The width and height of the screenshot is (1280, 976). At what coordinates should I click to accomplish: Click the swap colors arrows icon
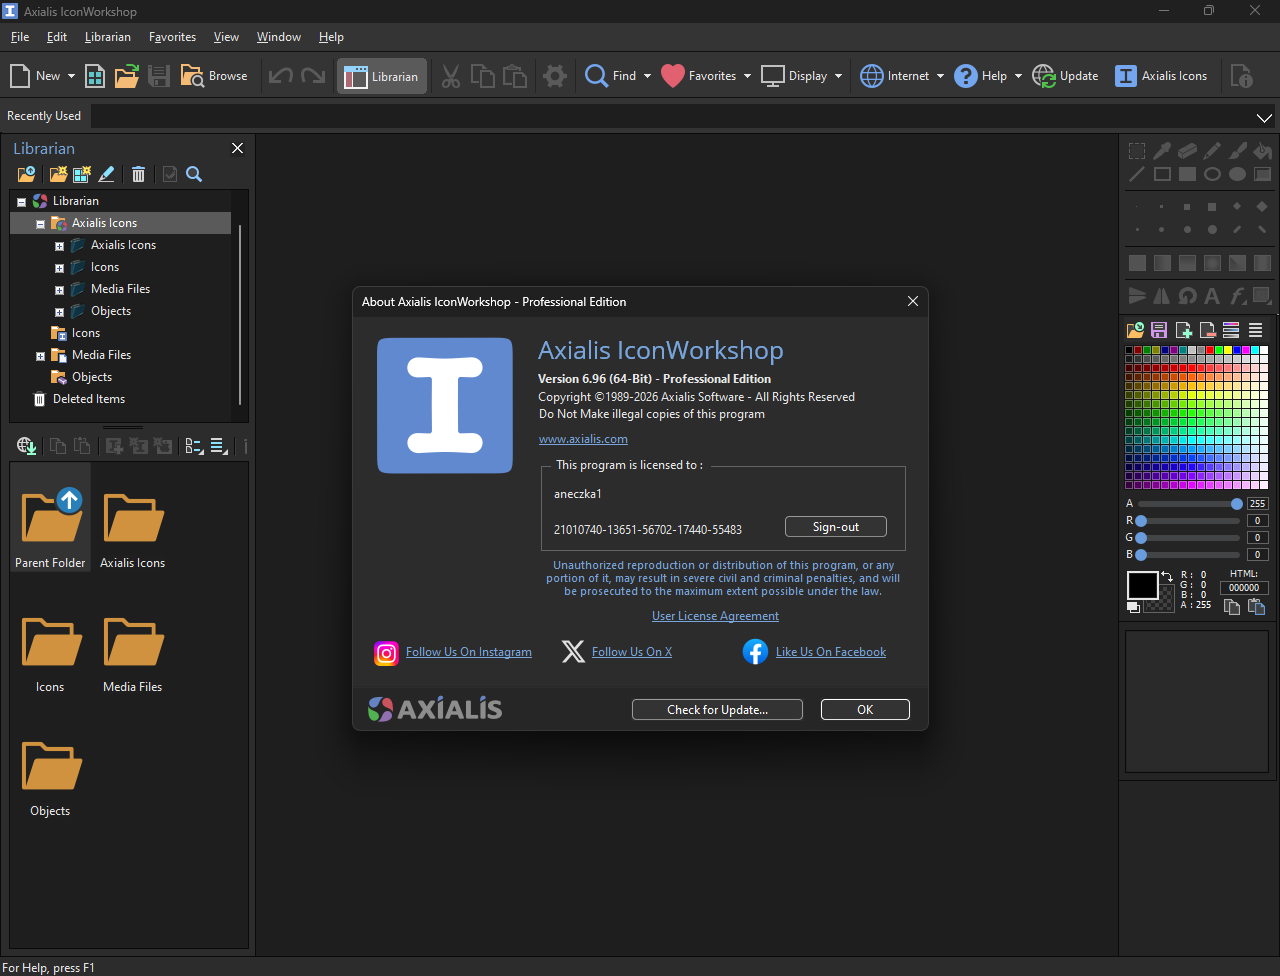[x=1167, y=577]
